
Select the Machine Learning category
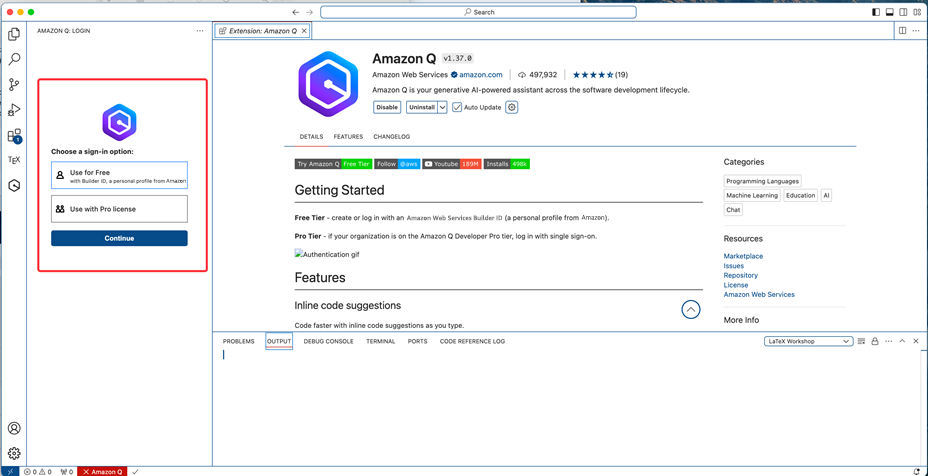point(752,195)
